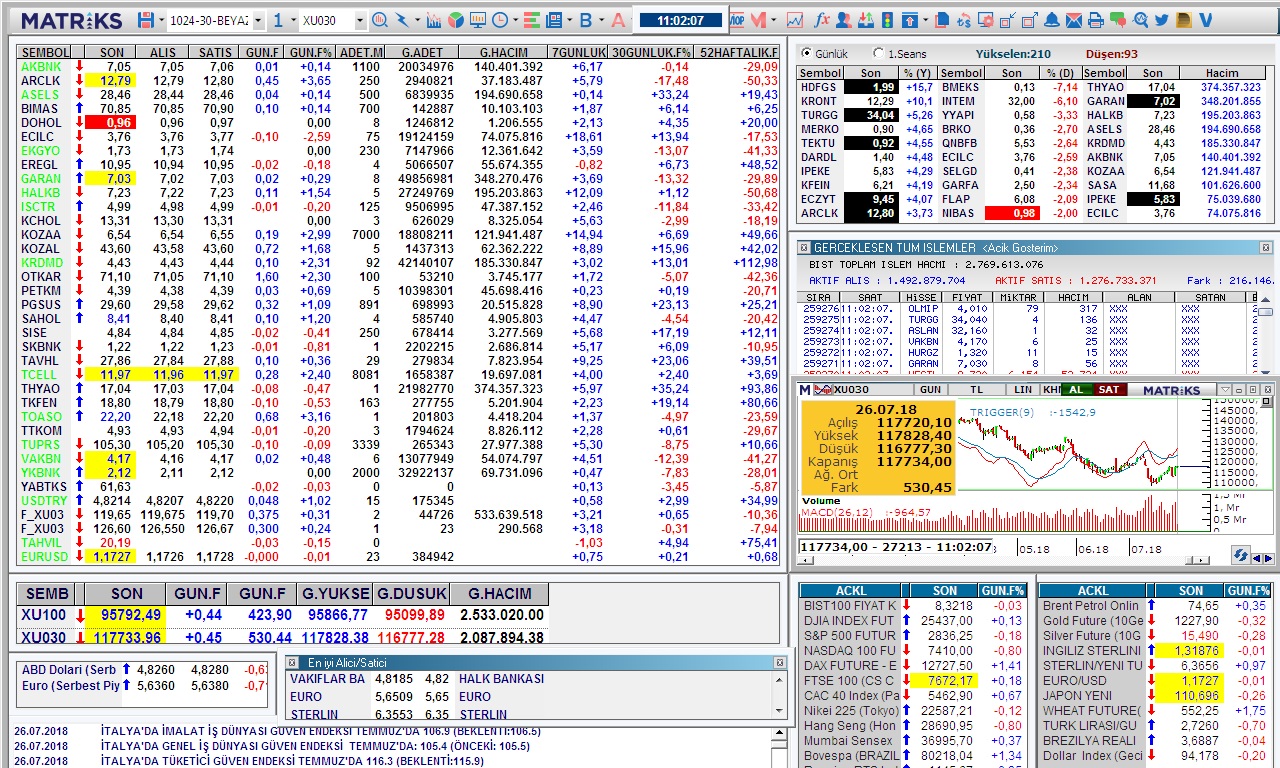Click the colored pie chart icon
Screen dimensions: 1280x768
pyautogui.click(x=456, y=20)
